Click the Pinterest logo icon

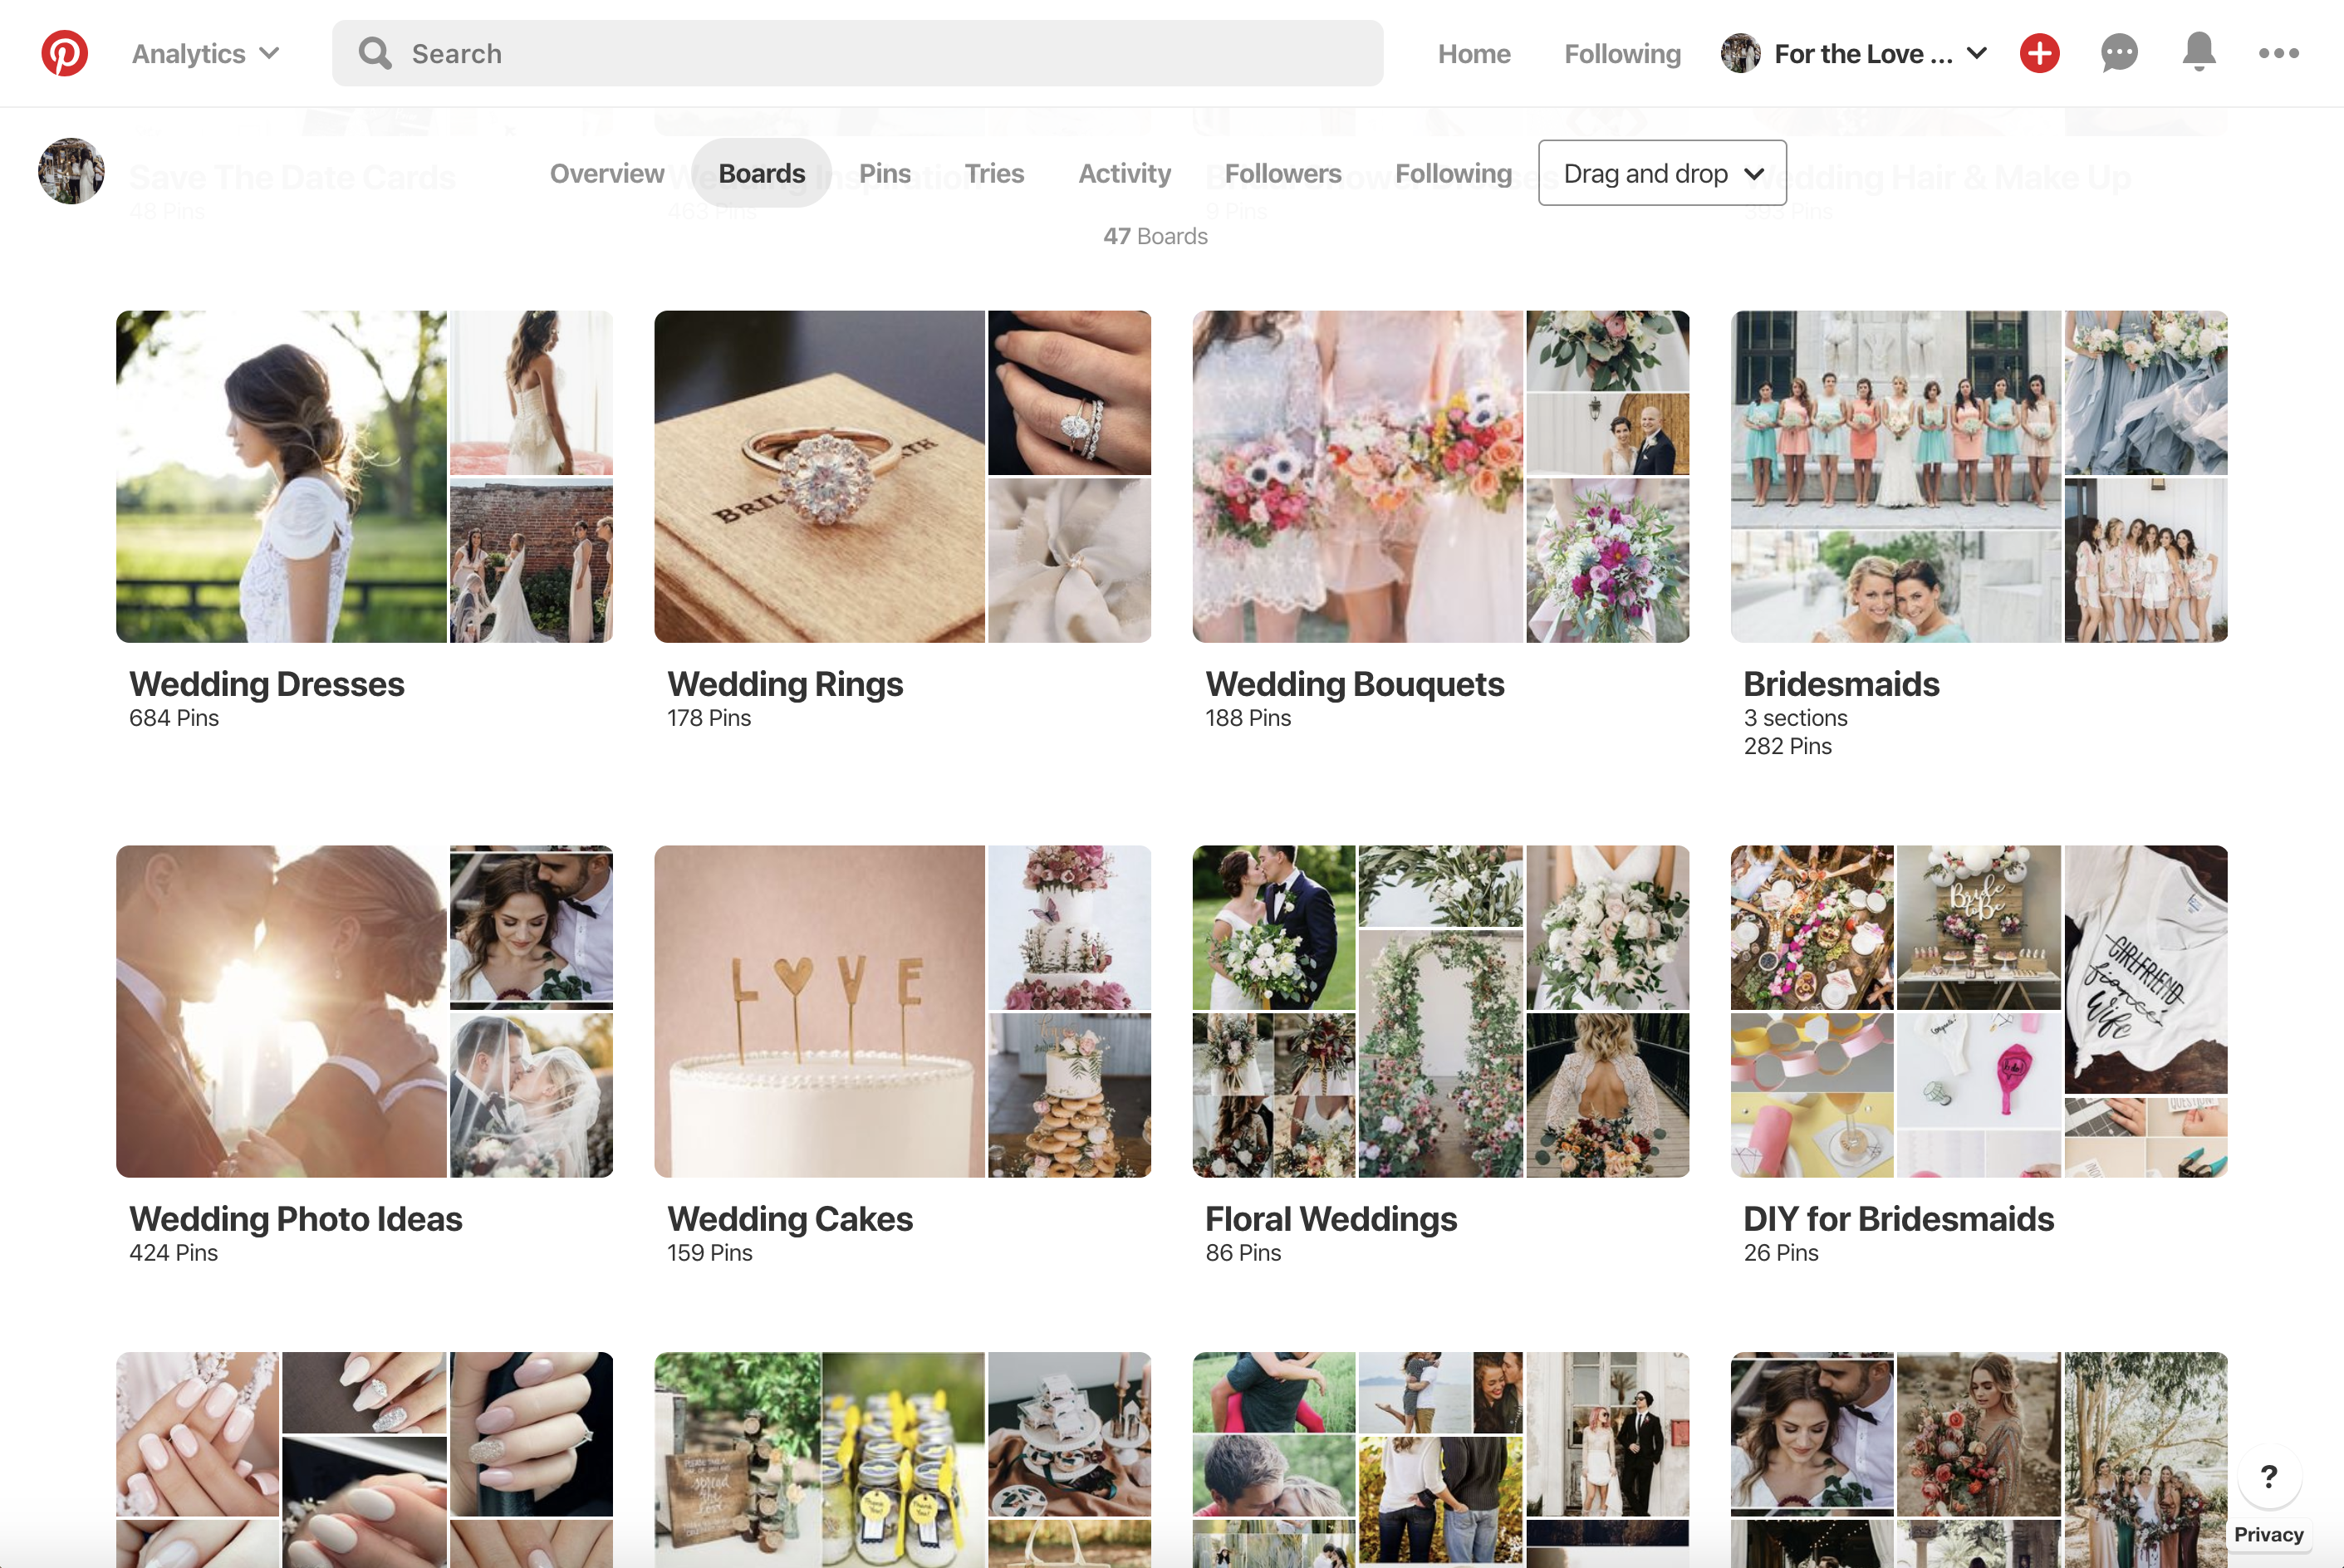(x=65, y=53)
